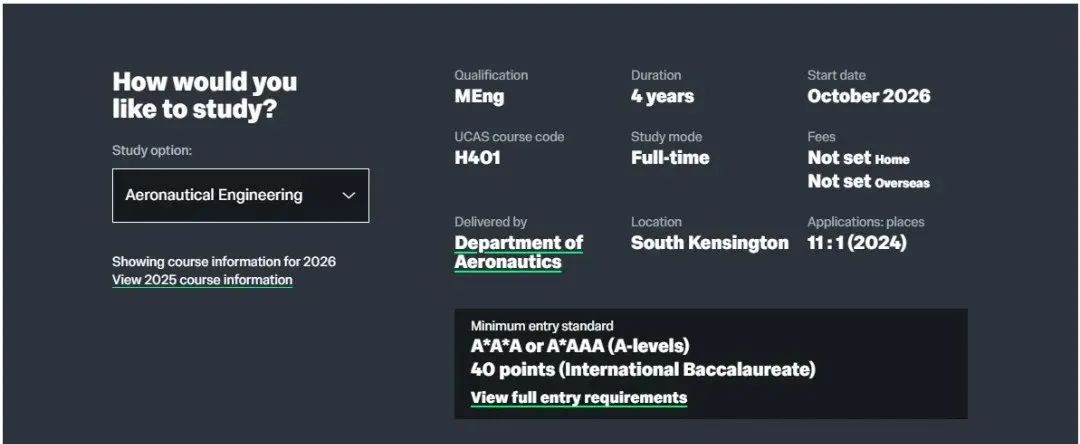Click the 'Not set Home' fee entry
Viewport: 1080px width, 444px height.
point(858,158)
